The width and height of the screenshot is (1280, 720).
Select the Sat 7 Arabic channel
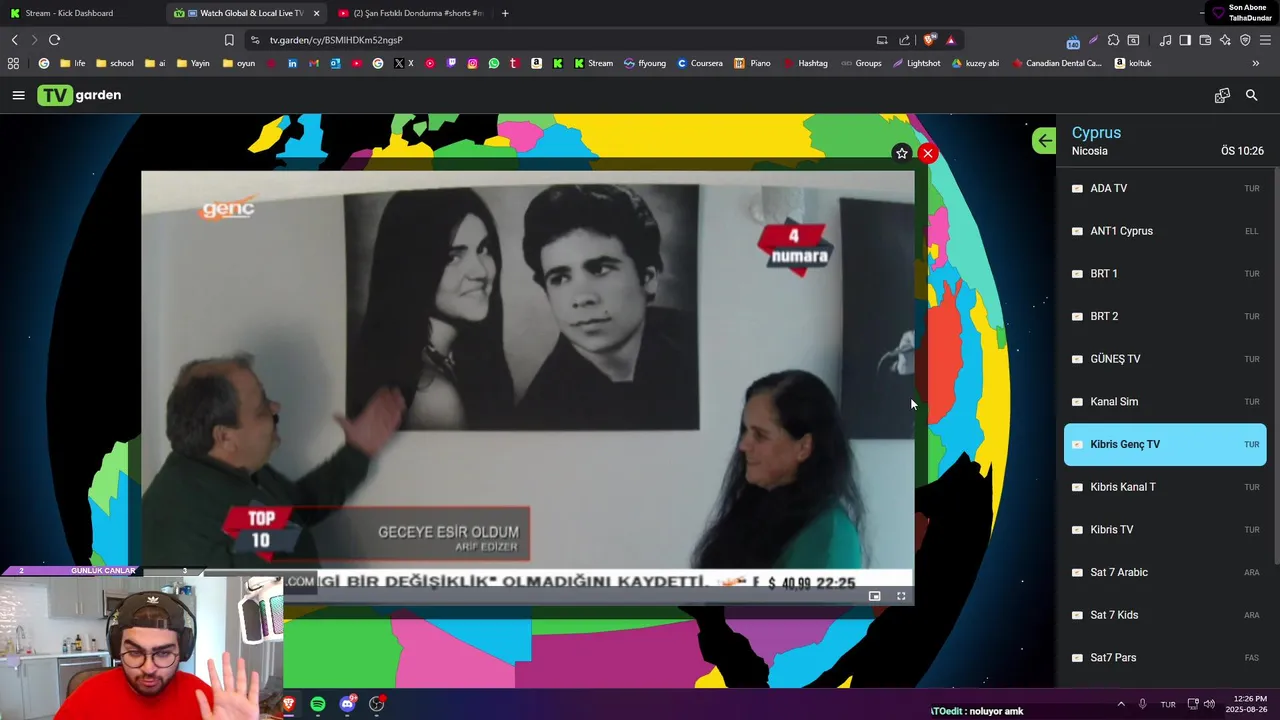point(1165,572)
